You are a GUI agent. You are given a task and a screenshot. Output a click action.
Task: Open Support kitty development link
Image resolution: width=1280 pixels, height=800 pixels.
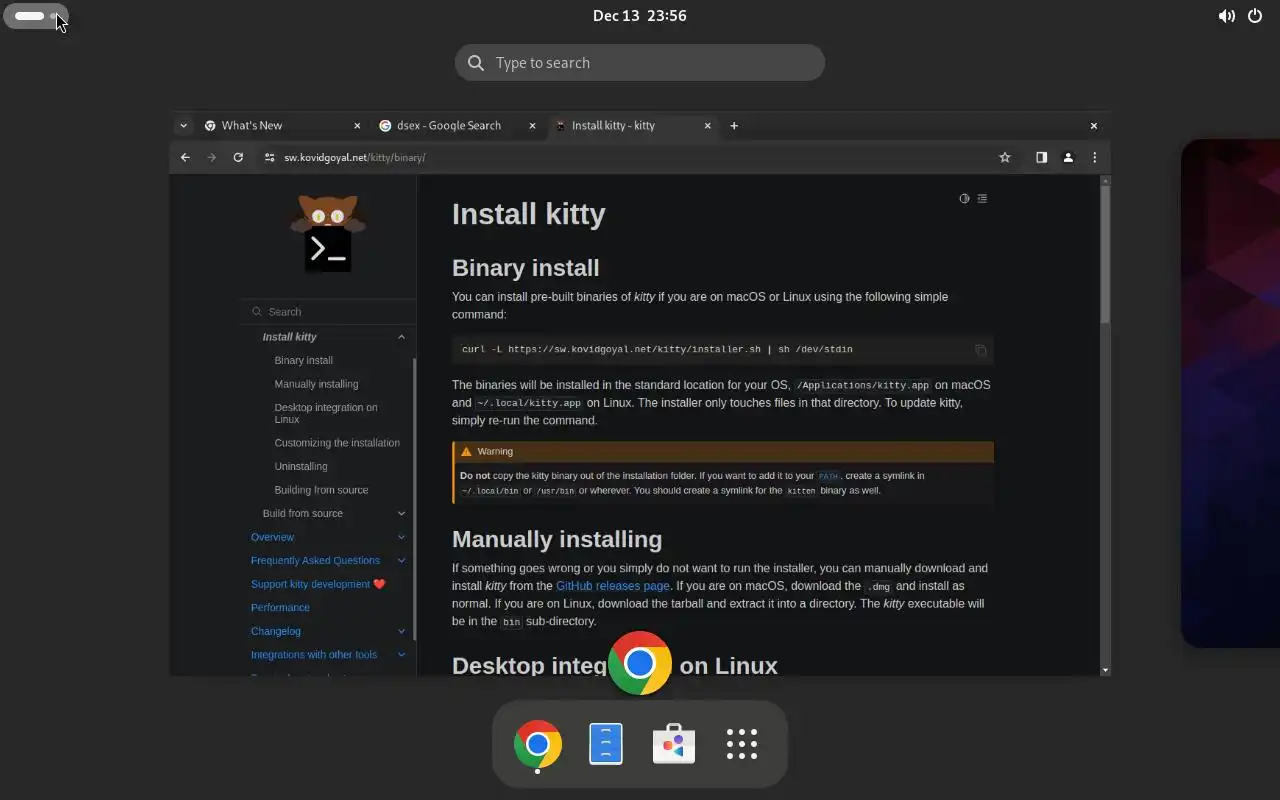coord(318,584)
